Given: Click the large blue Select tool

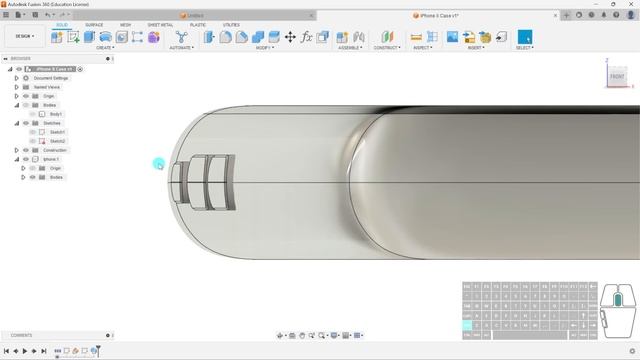Looking at the screenshot, I should tap(524, 37).
